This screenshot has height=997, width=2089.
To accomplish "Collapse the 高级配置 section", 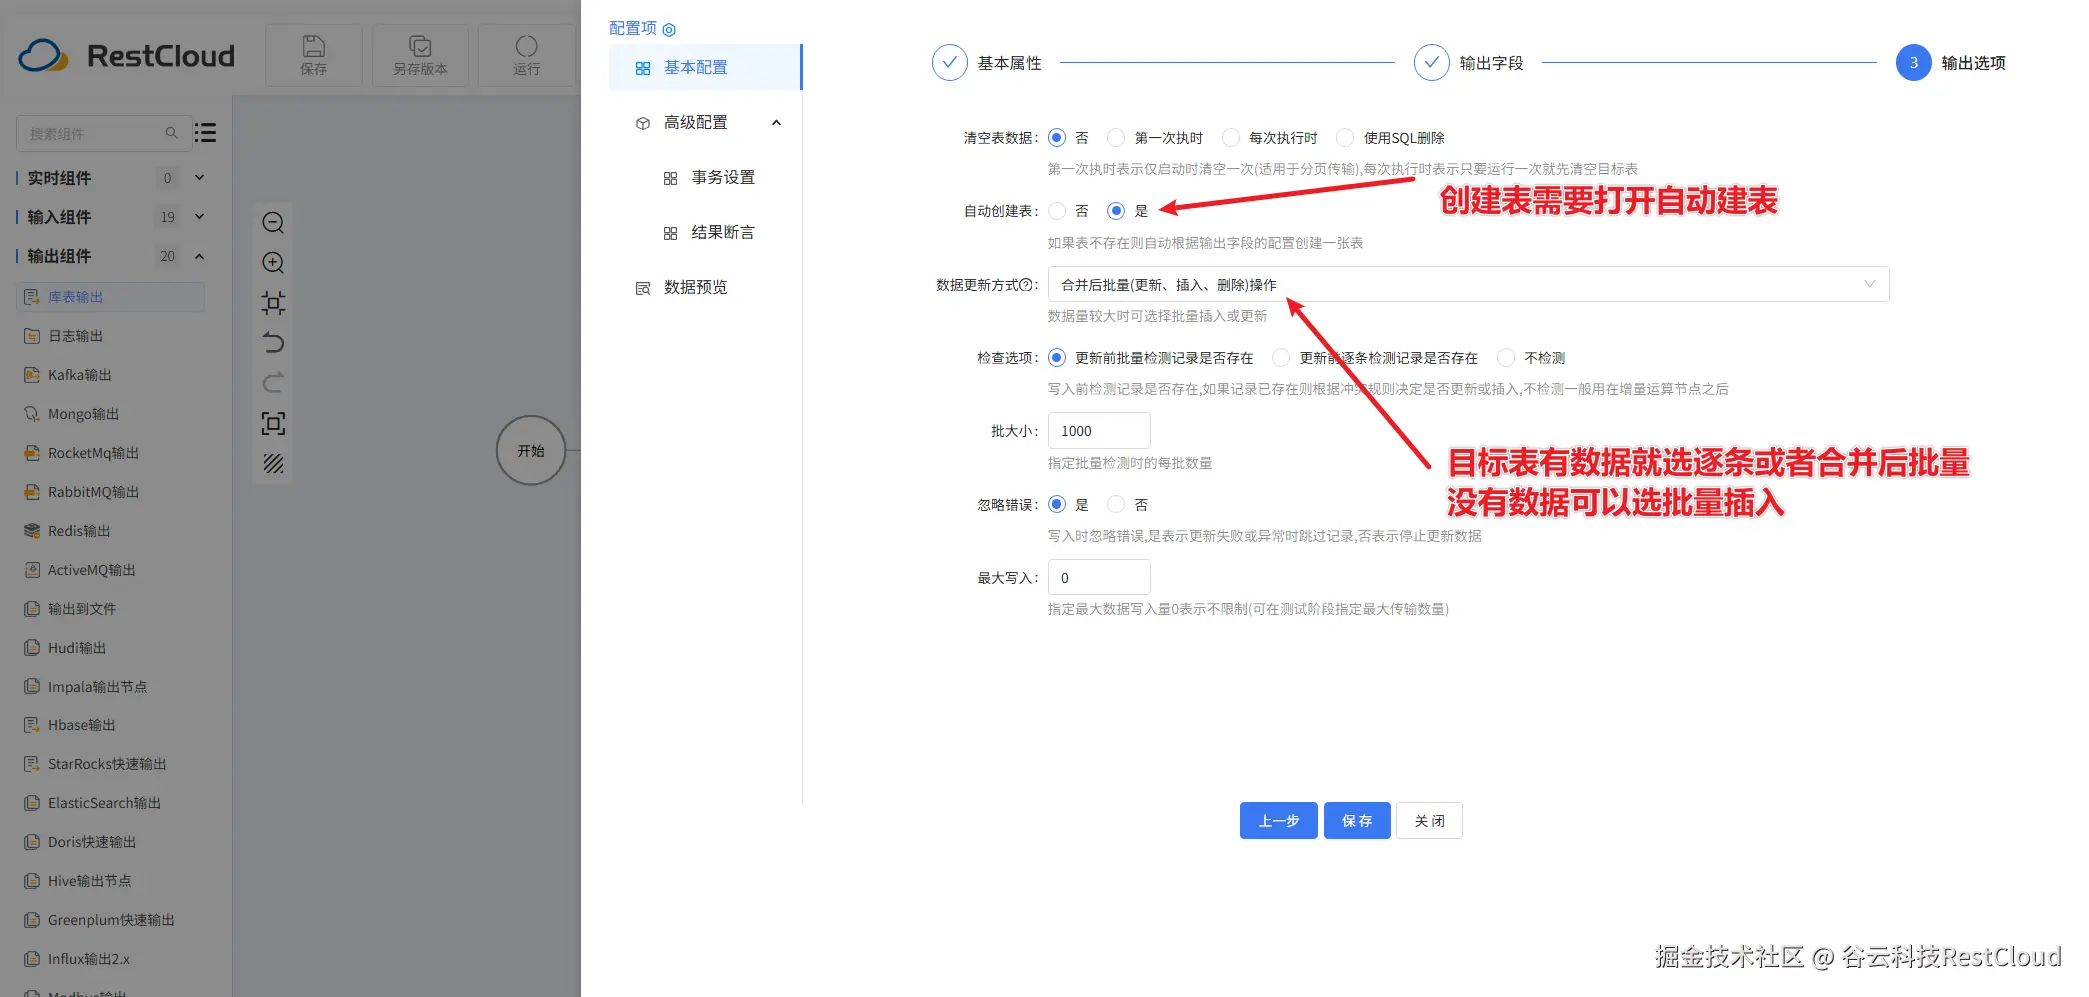I will point(776,122).
